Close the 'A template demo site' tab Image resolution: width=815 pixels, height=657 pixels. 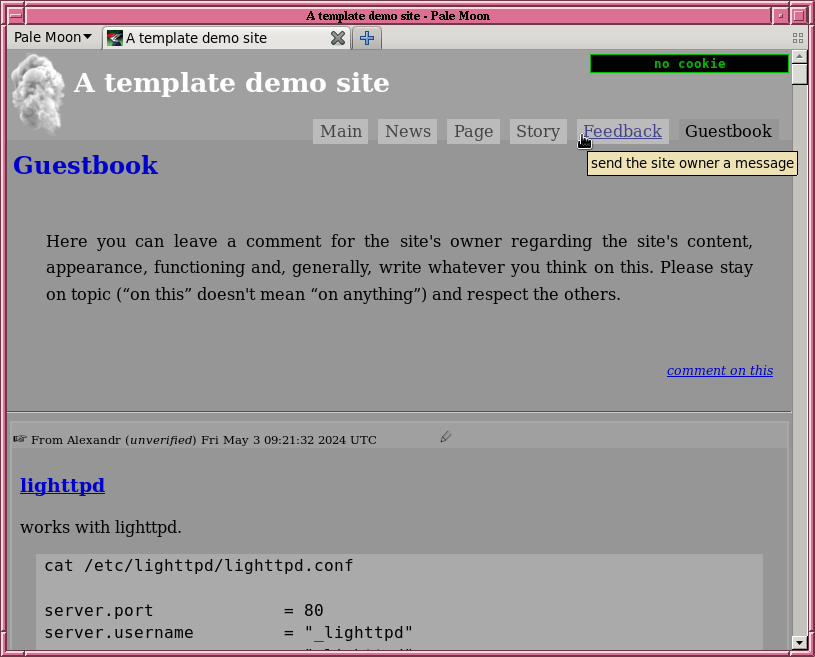338,38
